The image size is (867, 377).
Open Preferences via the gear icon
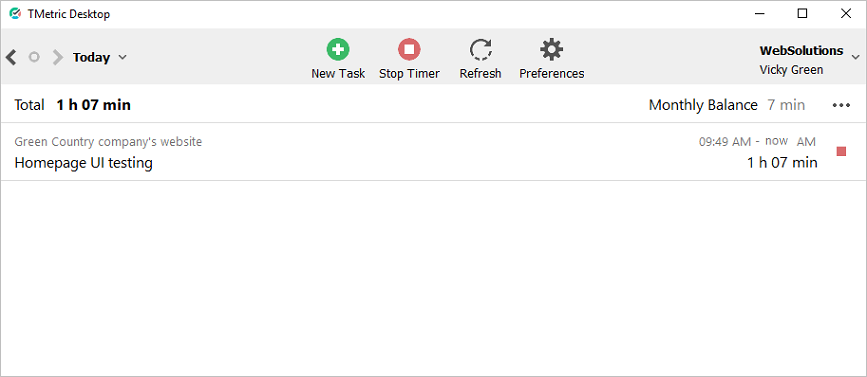tap(551, 49)
